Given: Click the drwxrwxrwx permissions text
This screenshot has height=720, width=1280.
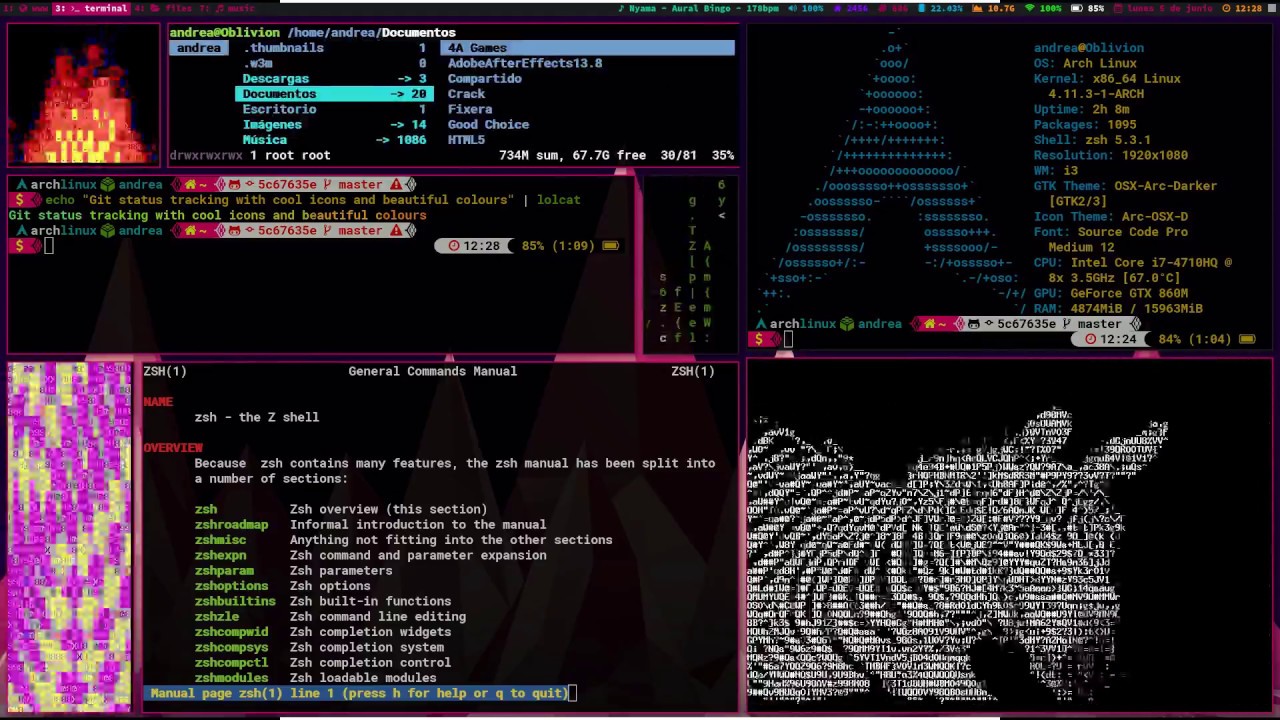Looking at the screenshot, I should pos(206,155).
